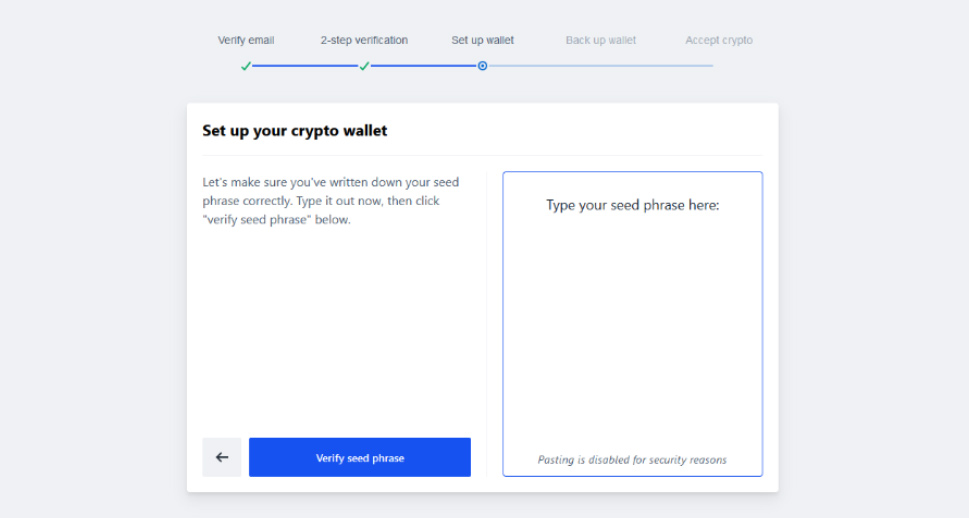This screenshot has height=518, width=969.
Task: Click the 'Set up your crypto wallet' heading
Action: (295, 130)
